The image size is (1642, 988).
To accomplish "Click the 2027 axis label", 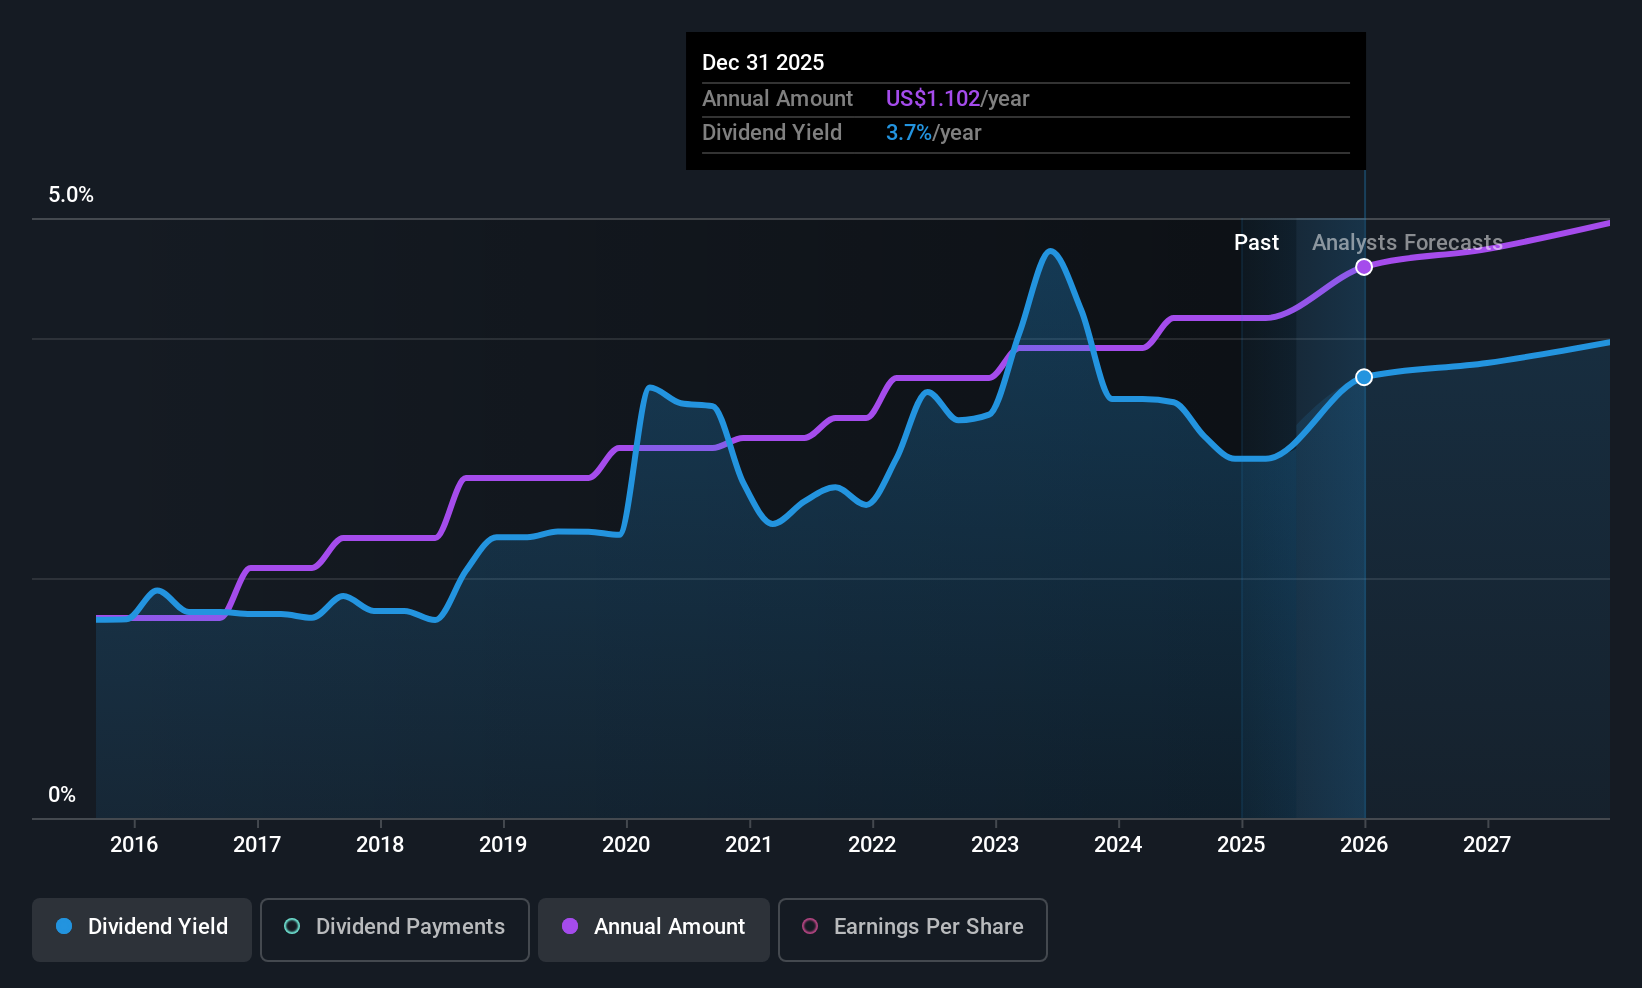I will coord(1487,845).
